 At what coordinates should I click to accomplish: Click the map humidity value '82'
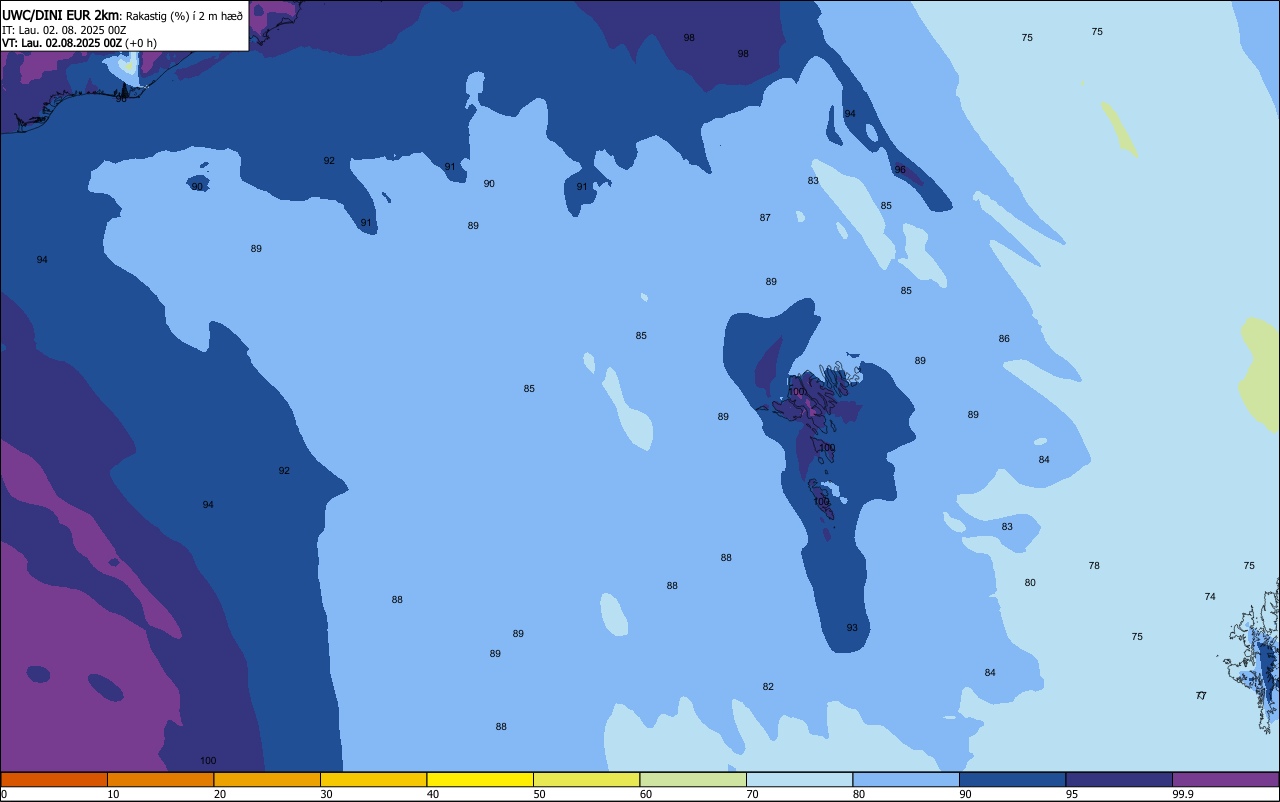pos(768,687)
